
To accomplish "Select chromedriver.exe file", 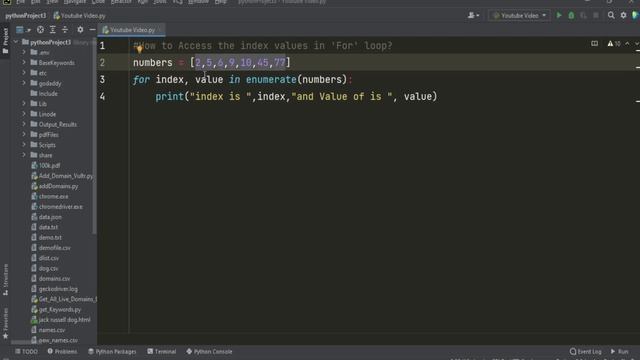I will point(57,207).
